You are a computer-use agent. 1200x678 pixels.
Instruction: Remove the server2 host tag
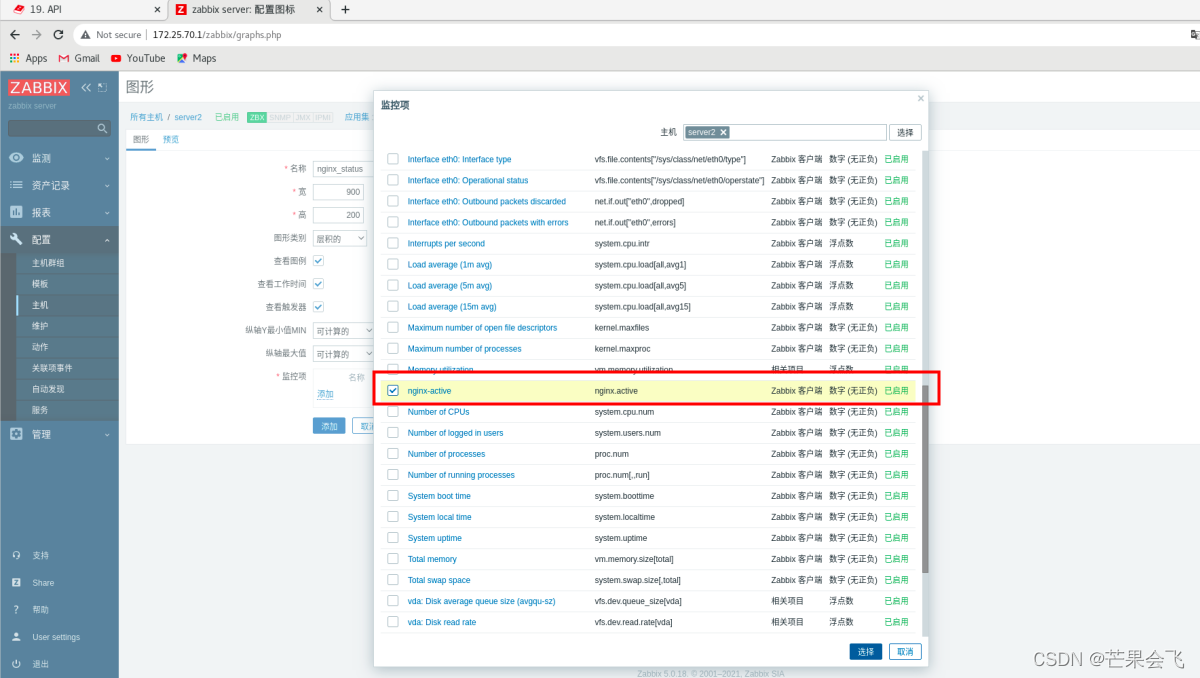[723, 132]
